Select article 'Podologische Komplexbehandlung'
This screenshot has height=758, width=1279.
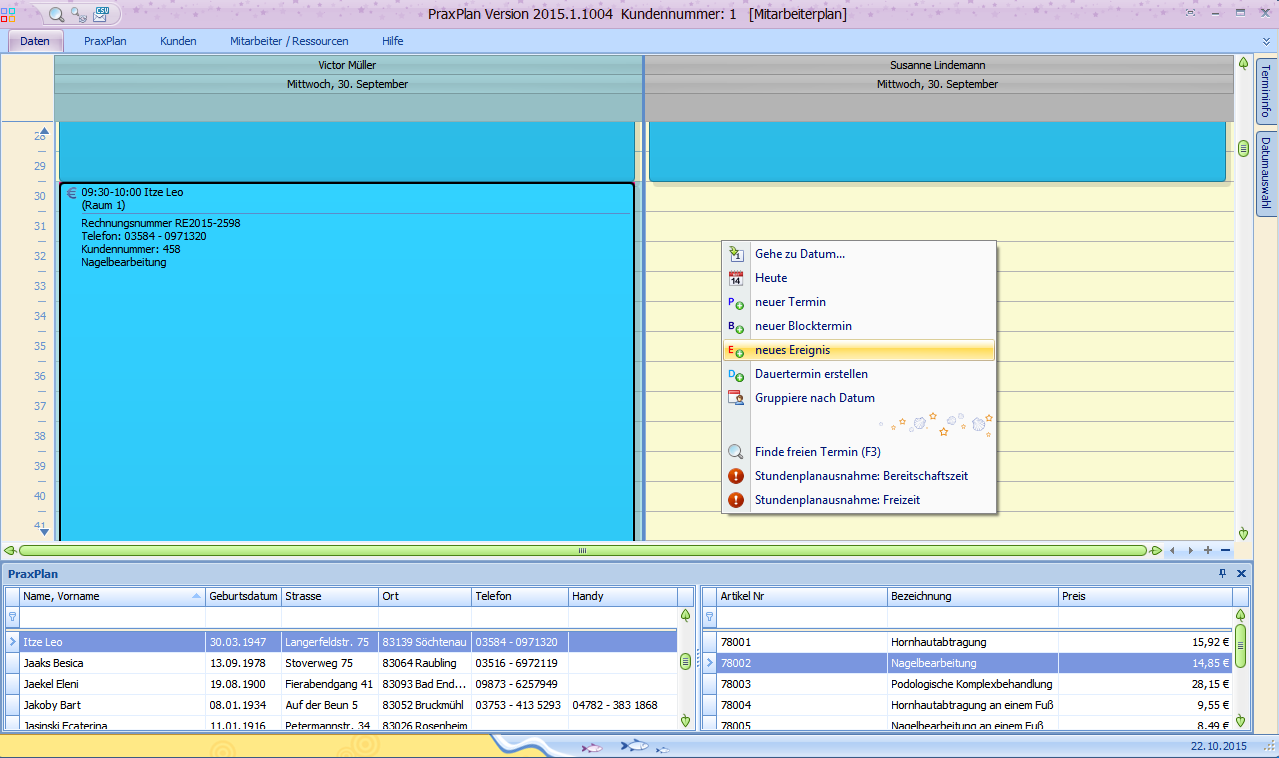pyautogui.click(x=972, y=684)
